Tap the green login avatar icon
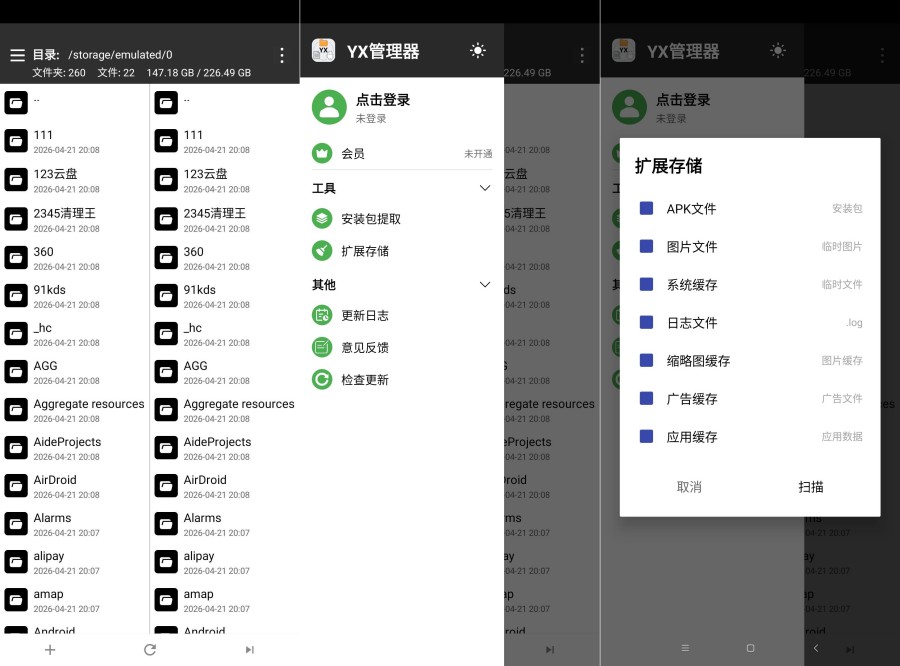Viewport: 900px width, 666px height. (329, 106)
